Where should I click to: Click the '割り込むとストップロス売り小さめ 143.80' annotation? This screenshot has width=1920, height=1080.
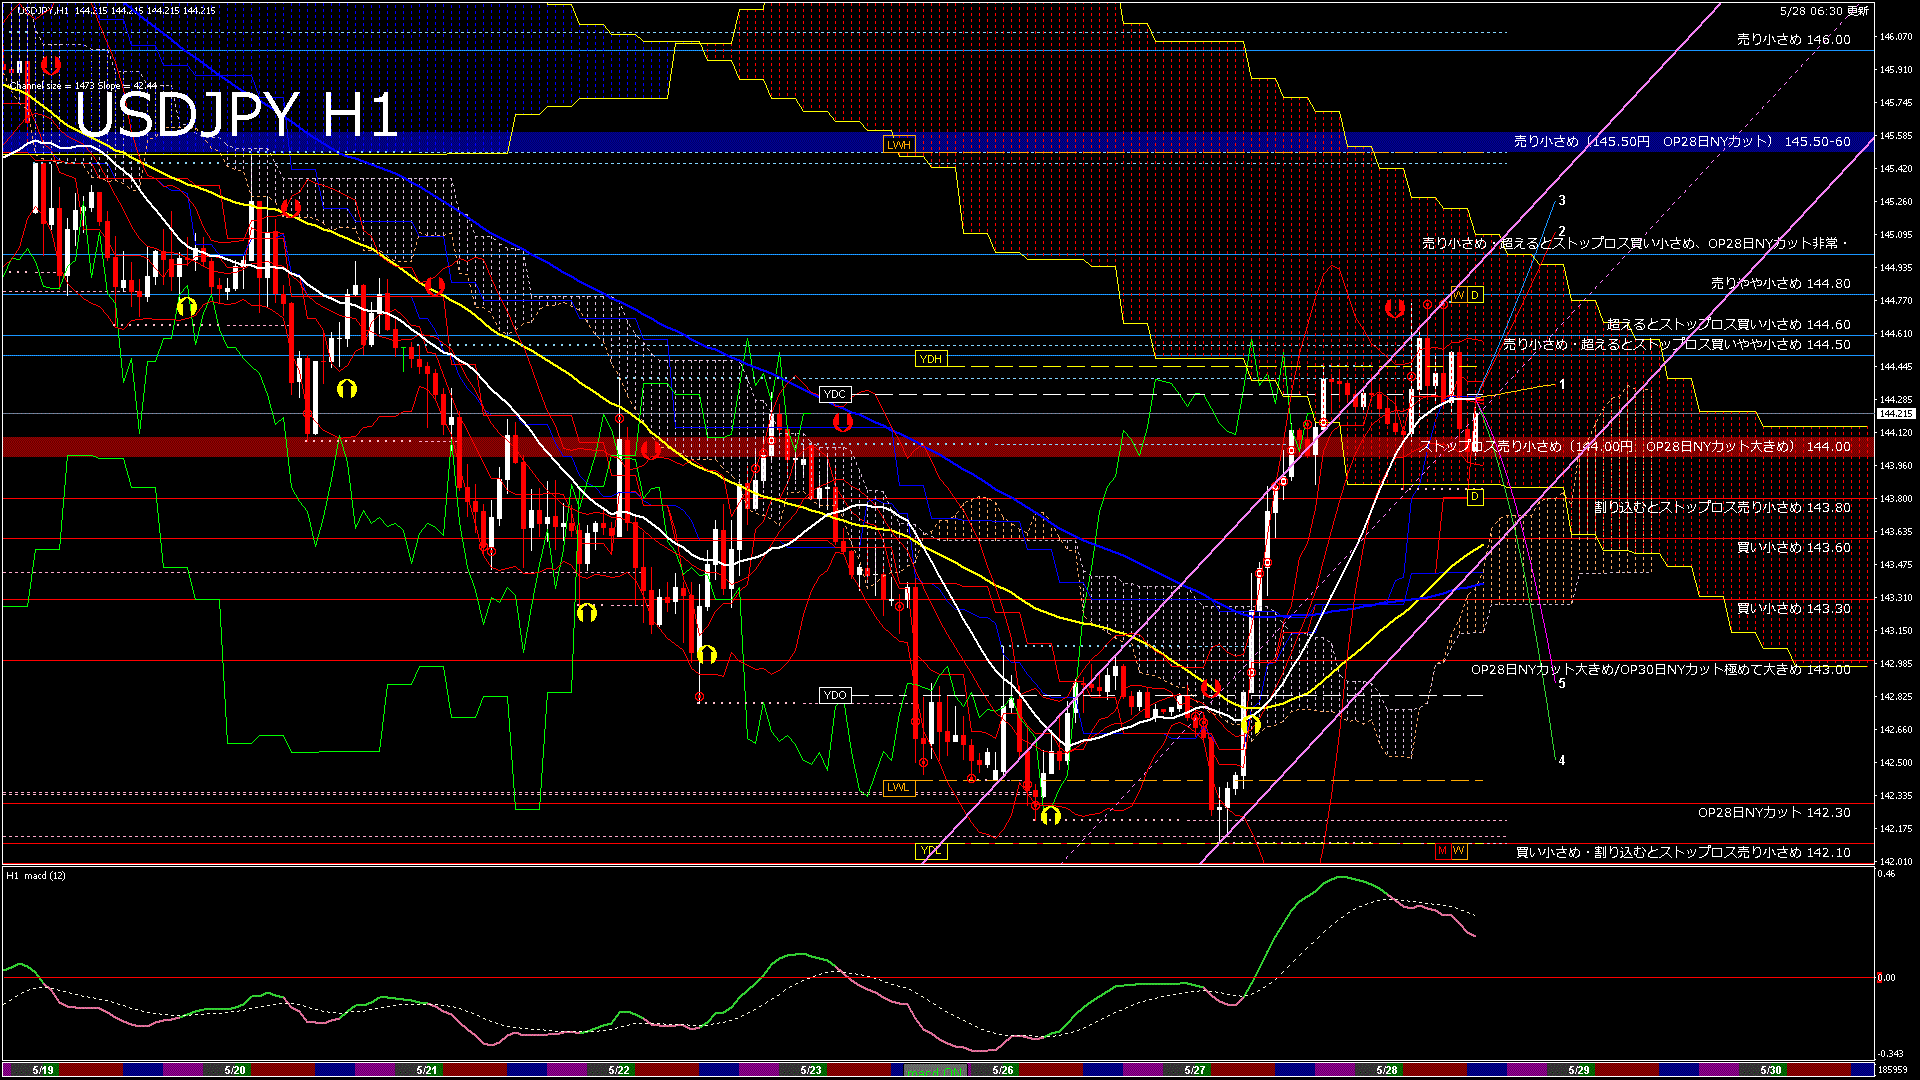[1723, 508]
